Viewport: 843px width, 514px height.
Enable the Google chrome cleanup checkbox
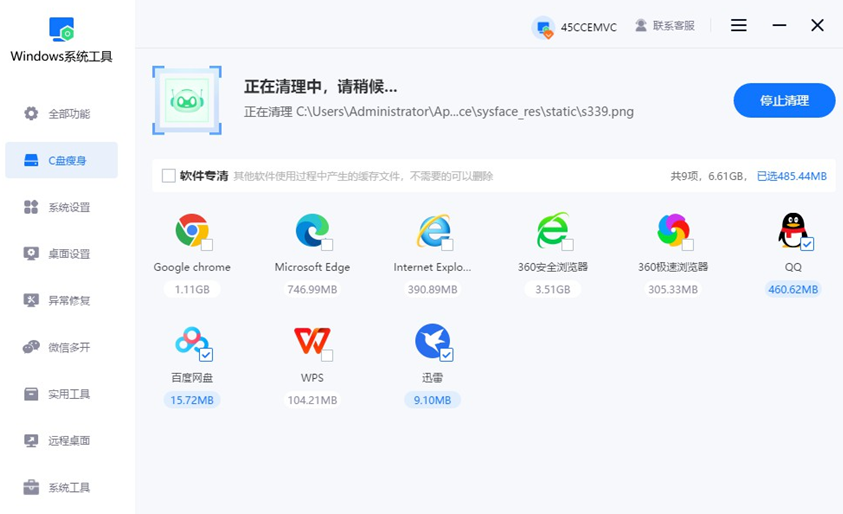point(207,245)
